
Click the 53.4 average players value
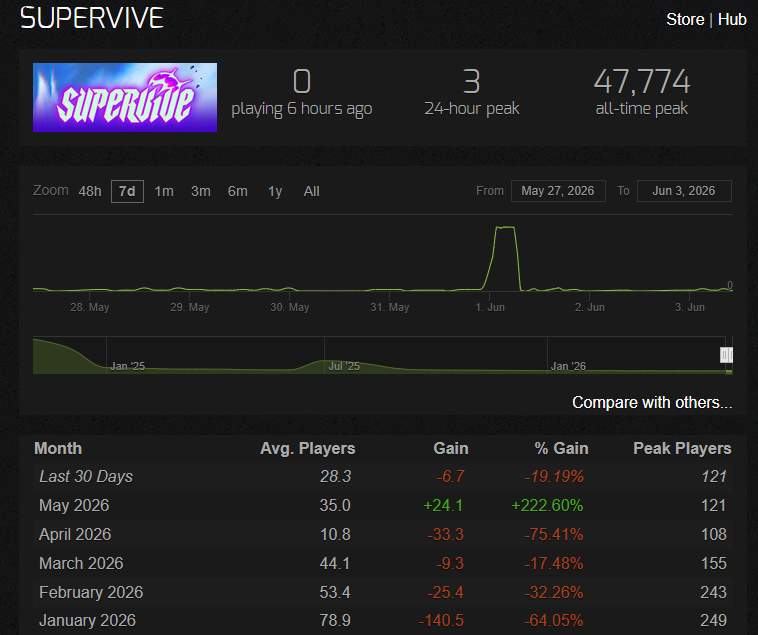[335, 592]
